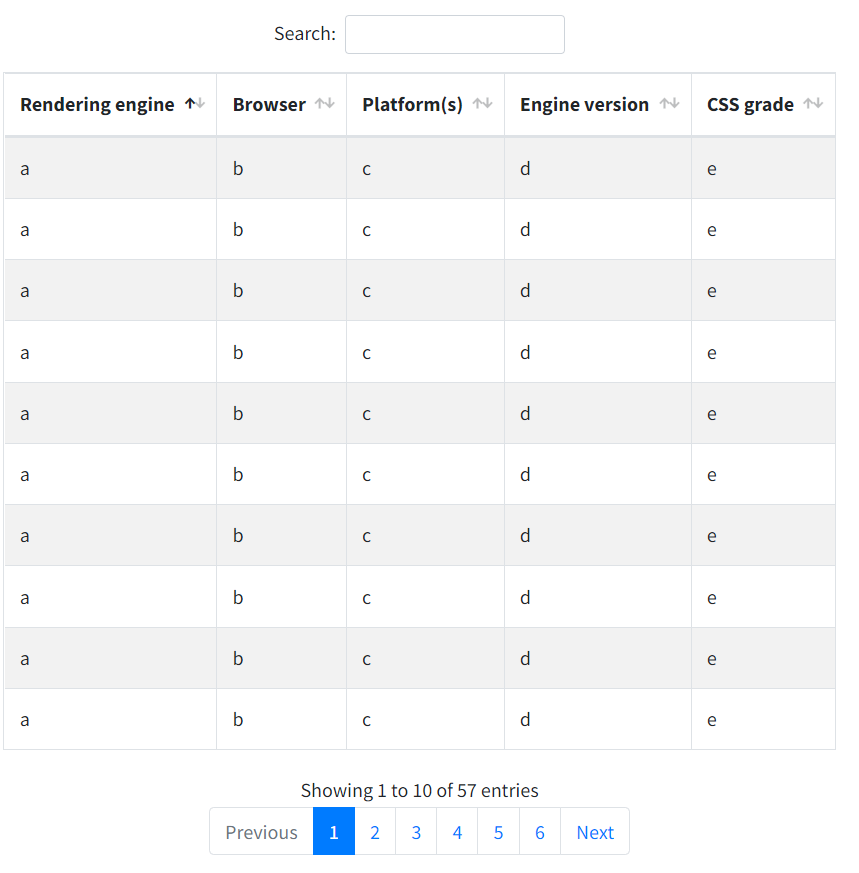Go to the Previous page
The image size is (859, 873).
261,832
